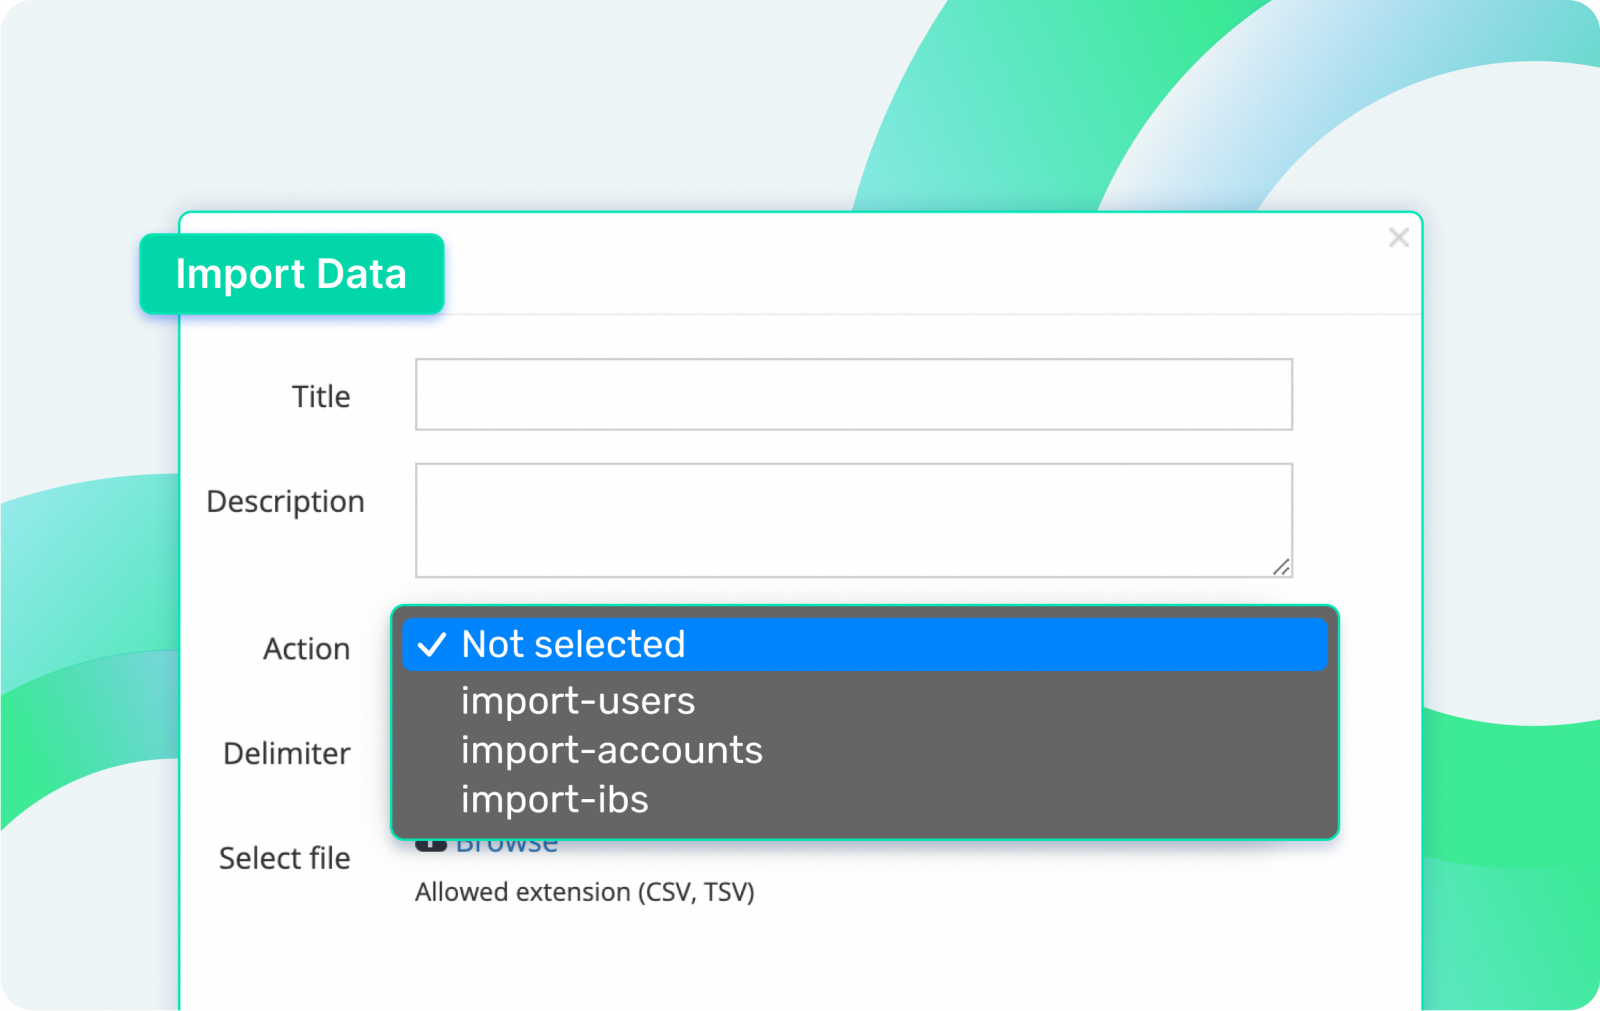Select the import-users action
Image resolution: width=1600 pixels, height=1011 pixels.
[578, 701]
